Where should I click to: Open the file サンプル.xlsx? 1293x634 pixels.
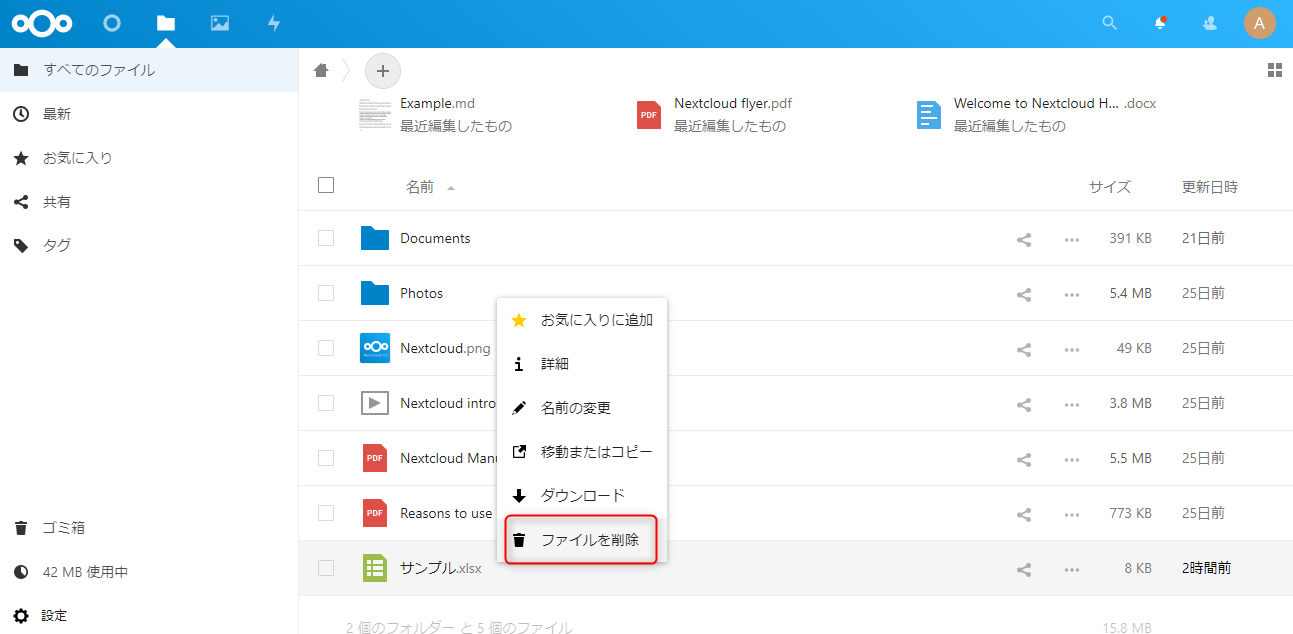pos(440,568)
